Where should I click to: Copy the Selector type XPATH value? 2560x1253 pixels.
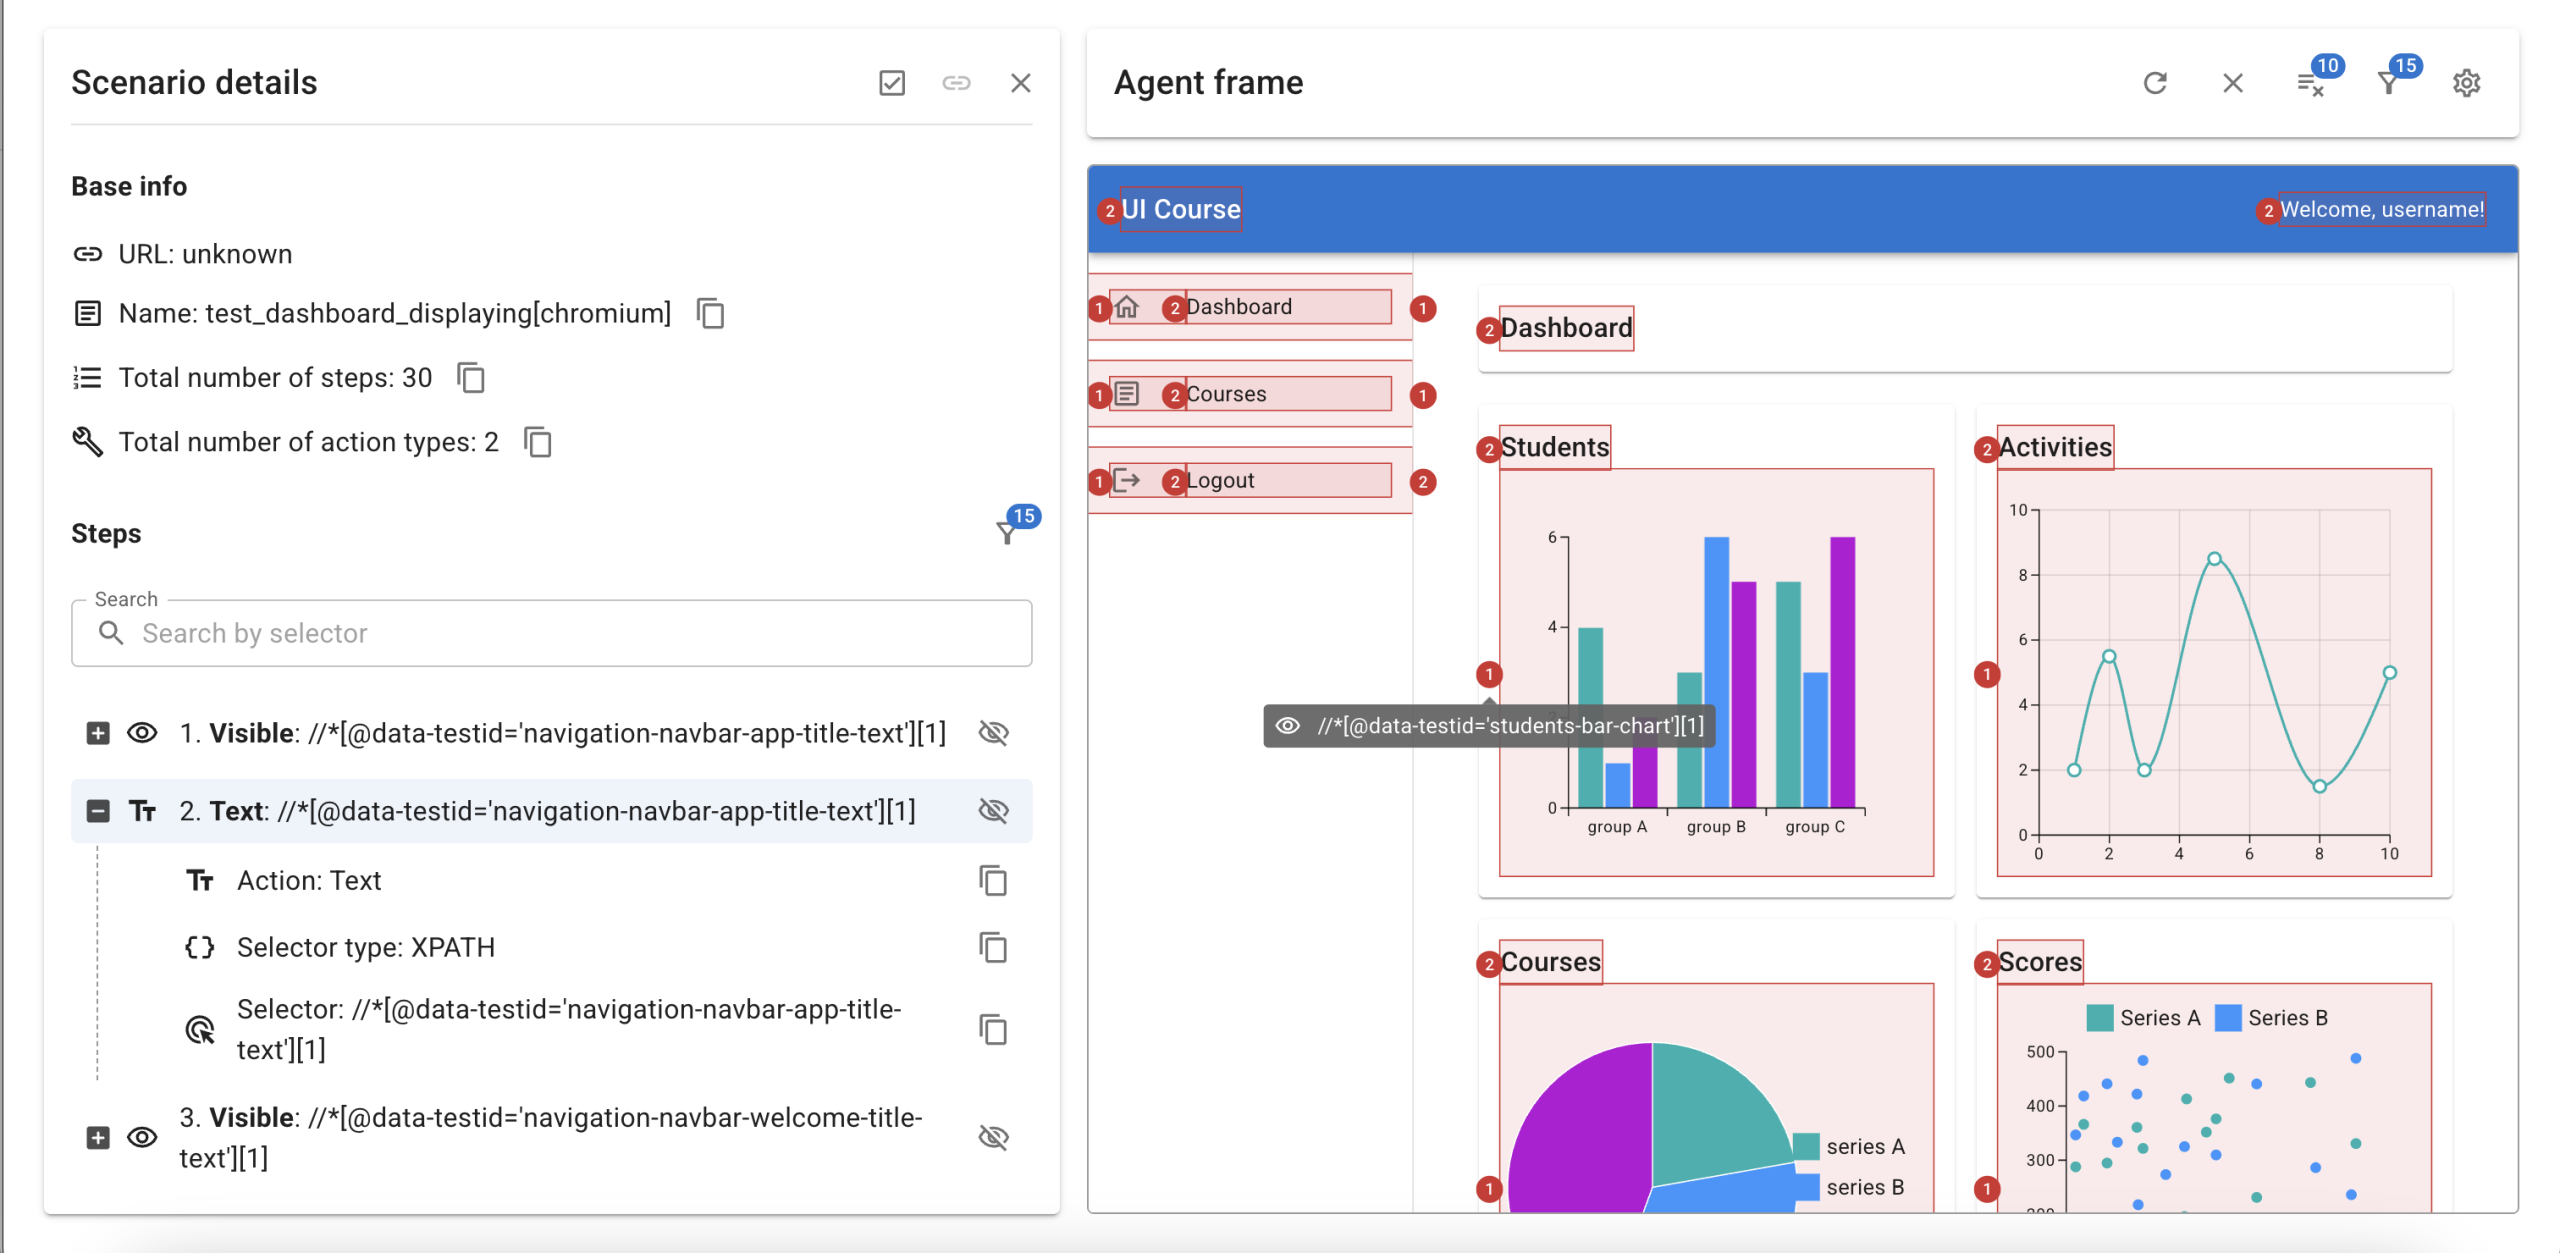[x=992, y=947]
